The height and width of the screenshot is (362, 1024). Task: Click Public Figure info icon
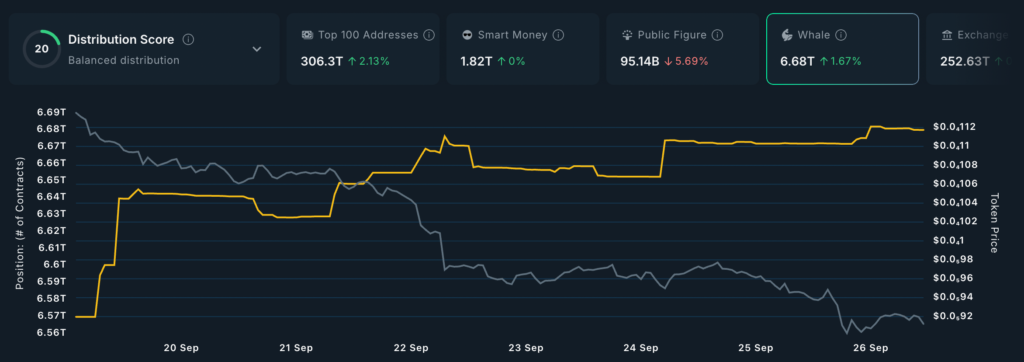click(718, 35)
